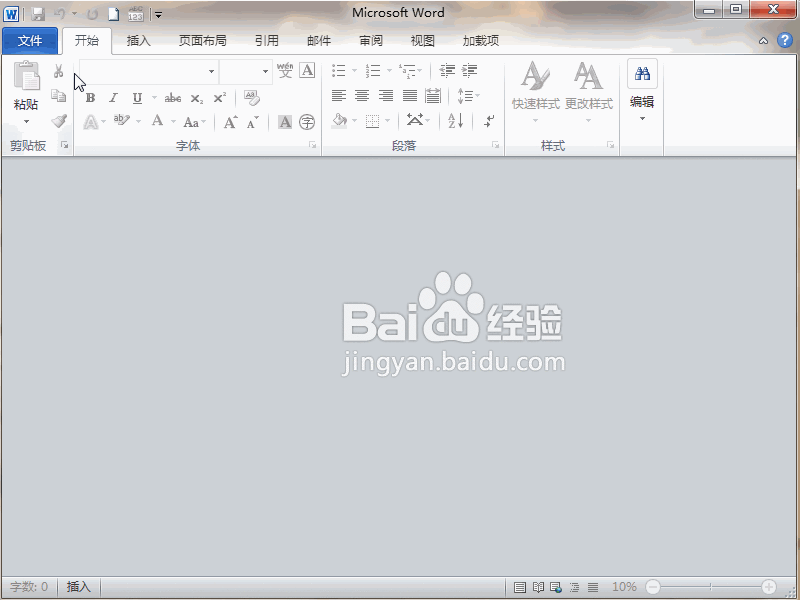Switch to web layout view icon
Viewport: 800px width, 600px height.
[556, 587]
